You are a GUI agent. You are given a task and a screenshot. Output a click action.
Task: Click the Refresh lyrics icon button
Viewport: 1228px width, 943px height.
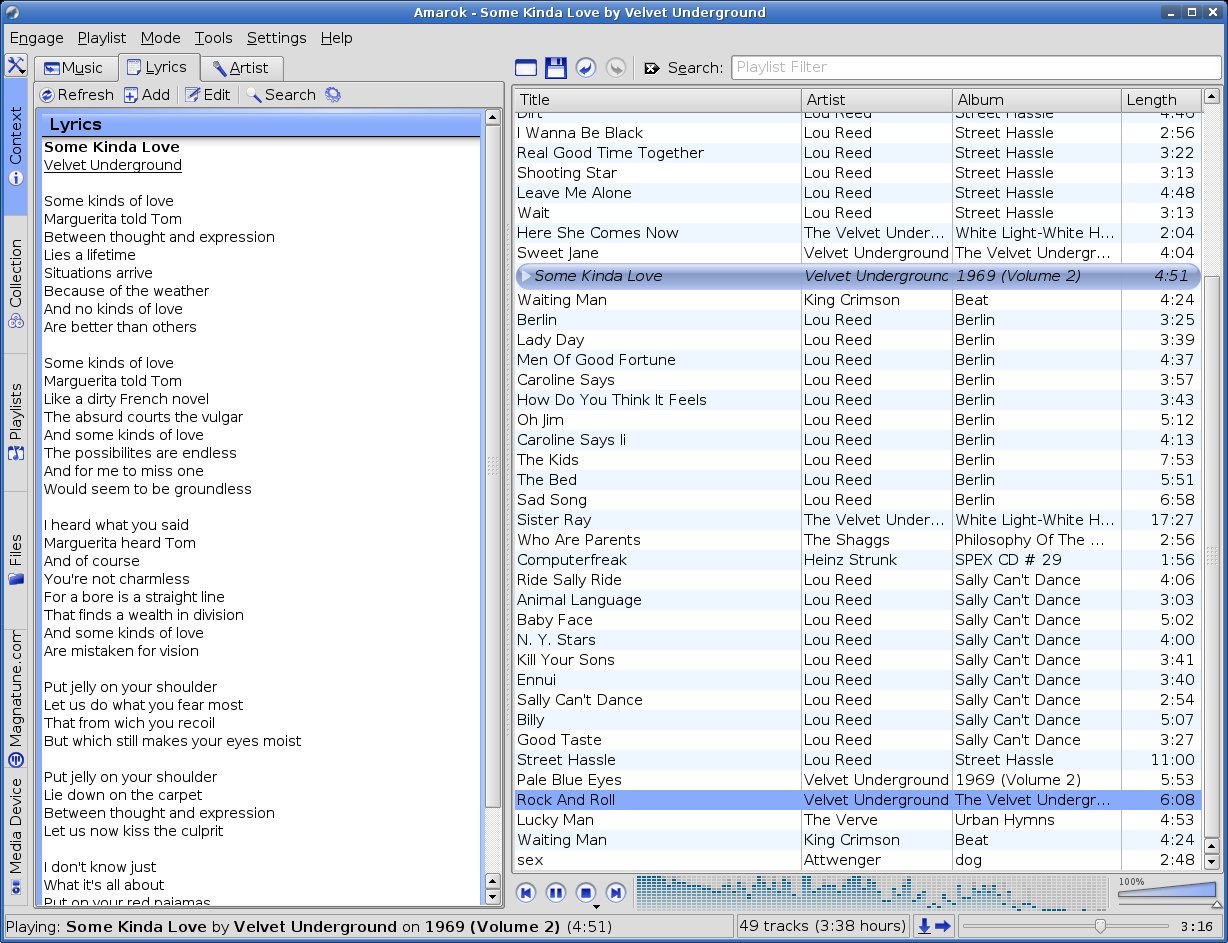coord(77,95)
